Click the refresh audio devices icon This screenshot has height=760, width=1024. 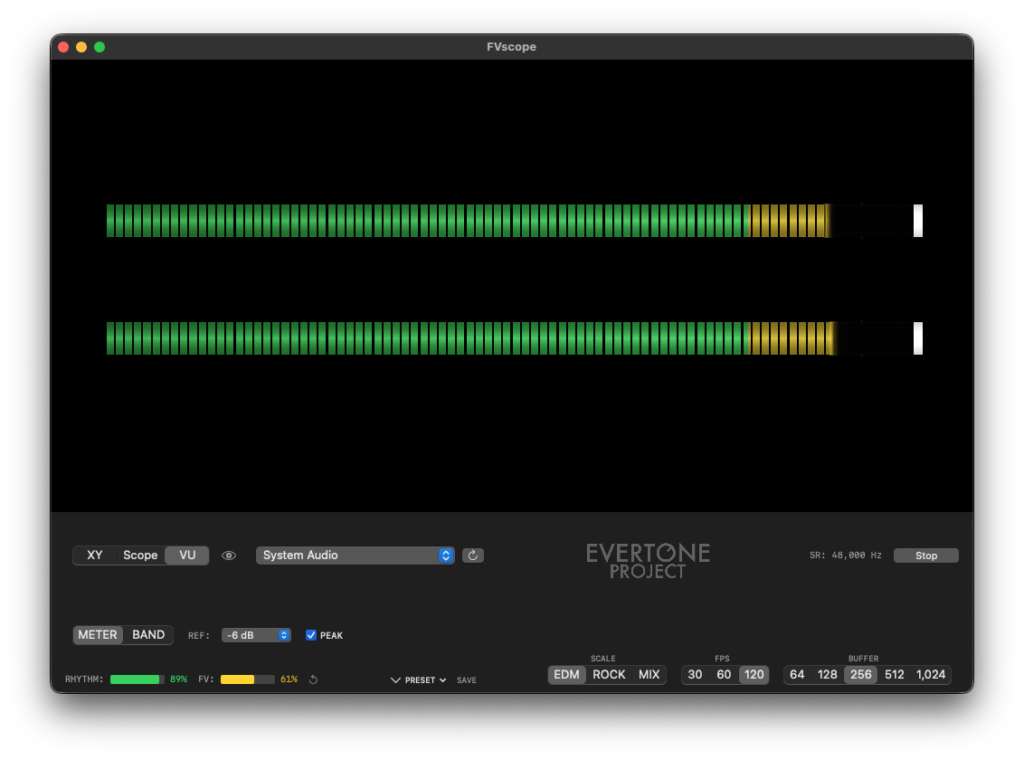point(473,555)
